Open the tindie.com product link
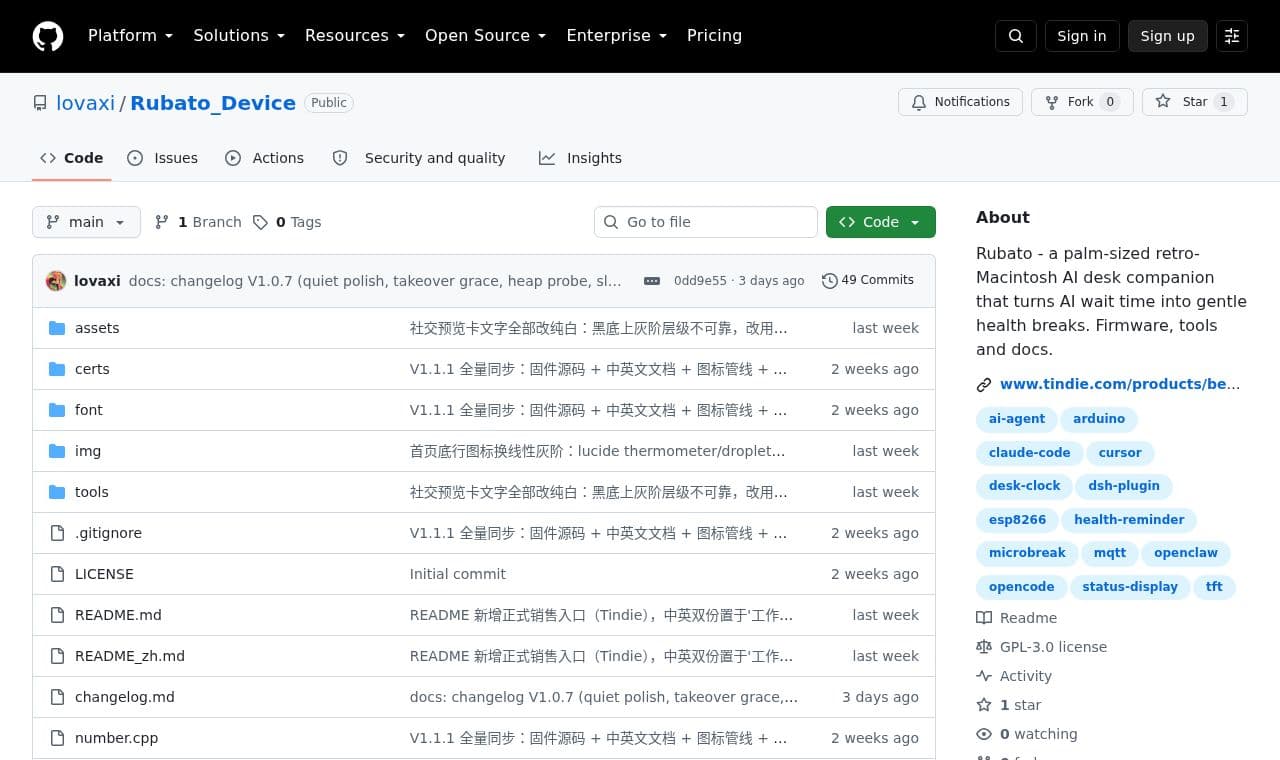Screen dimensions: 1280x760 [1119, 384]
